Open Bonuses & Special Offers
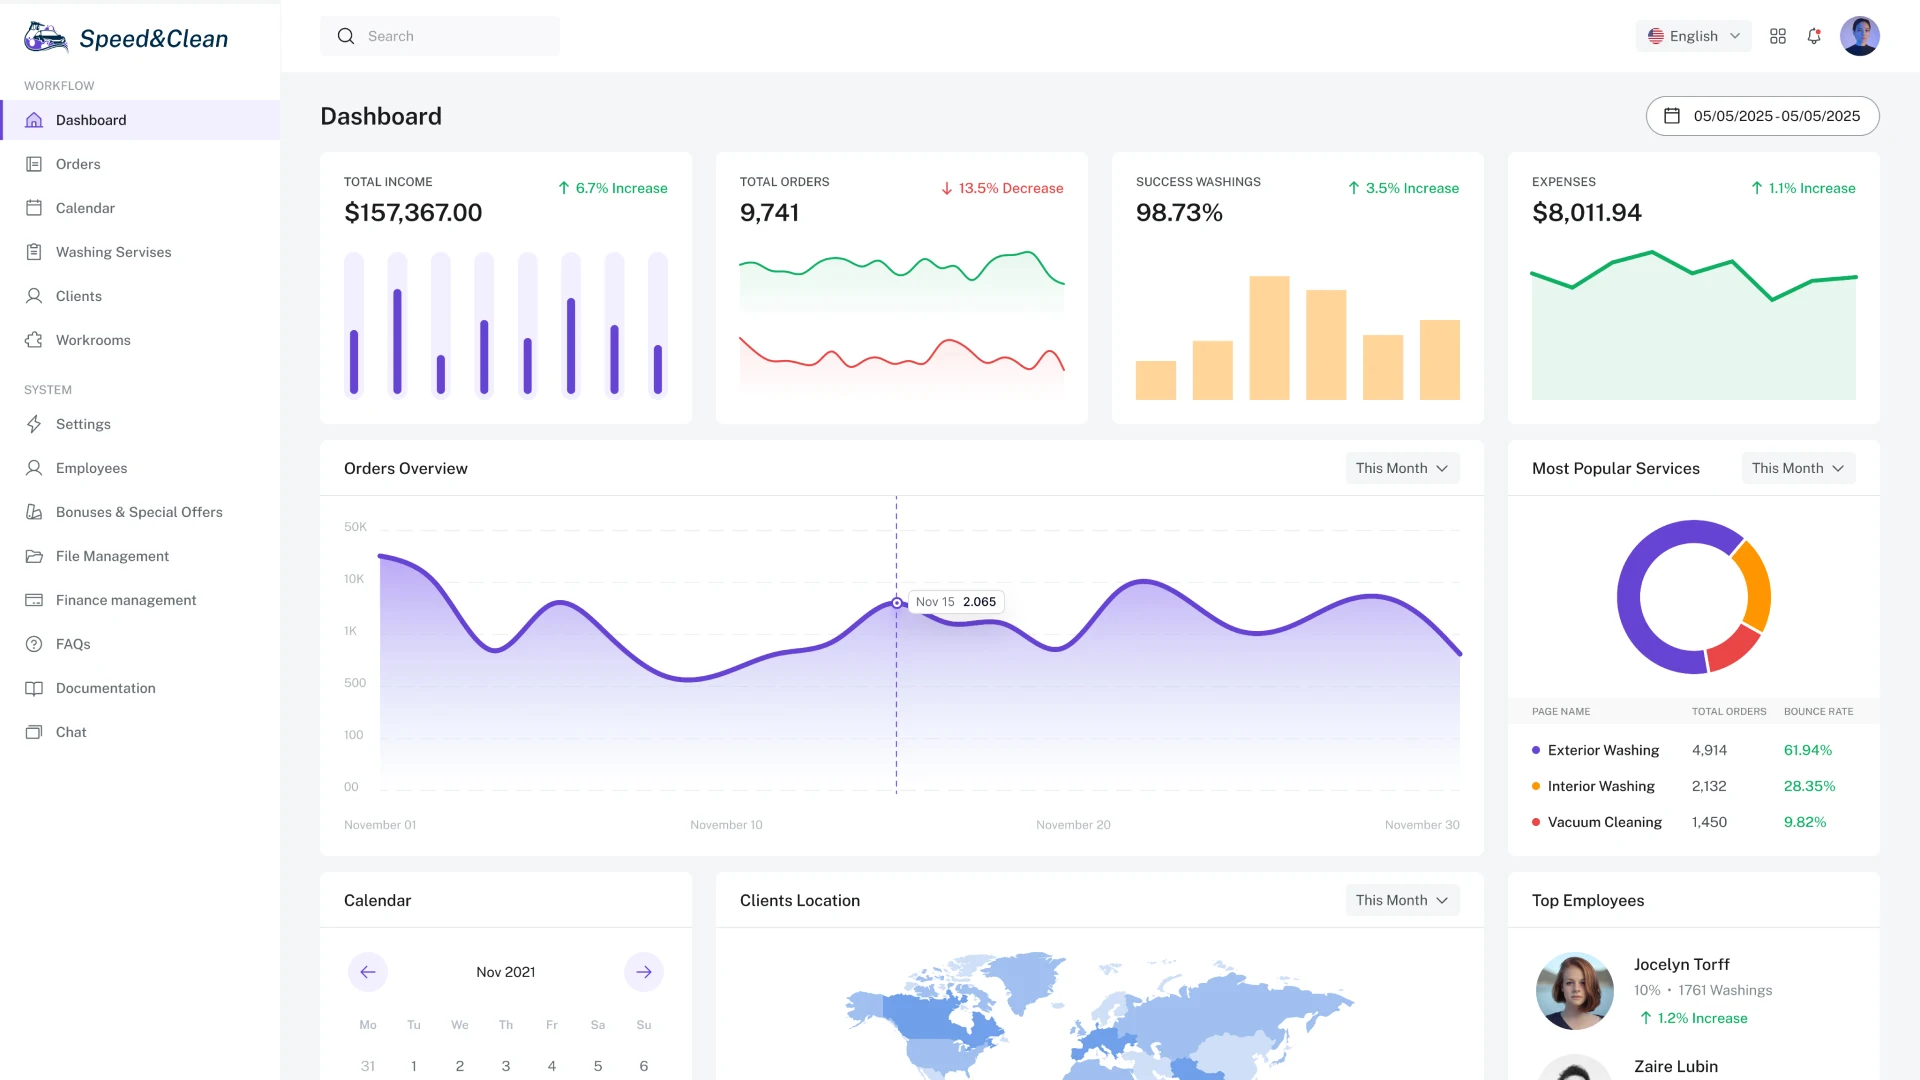This screenshot has width=1920, height=1080. tap(139, 512)
